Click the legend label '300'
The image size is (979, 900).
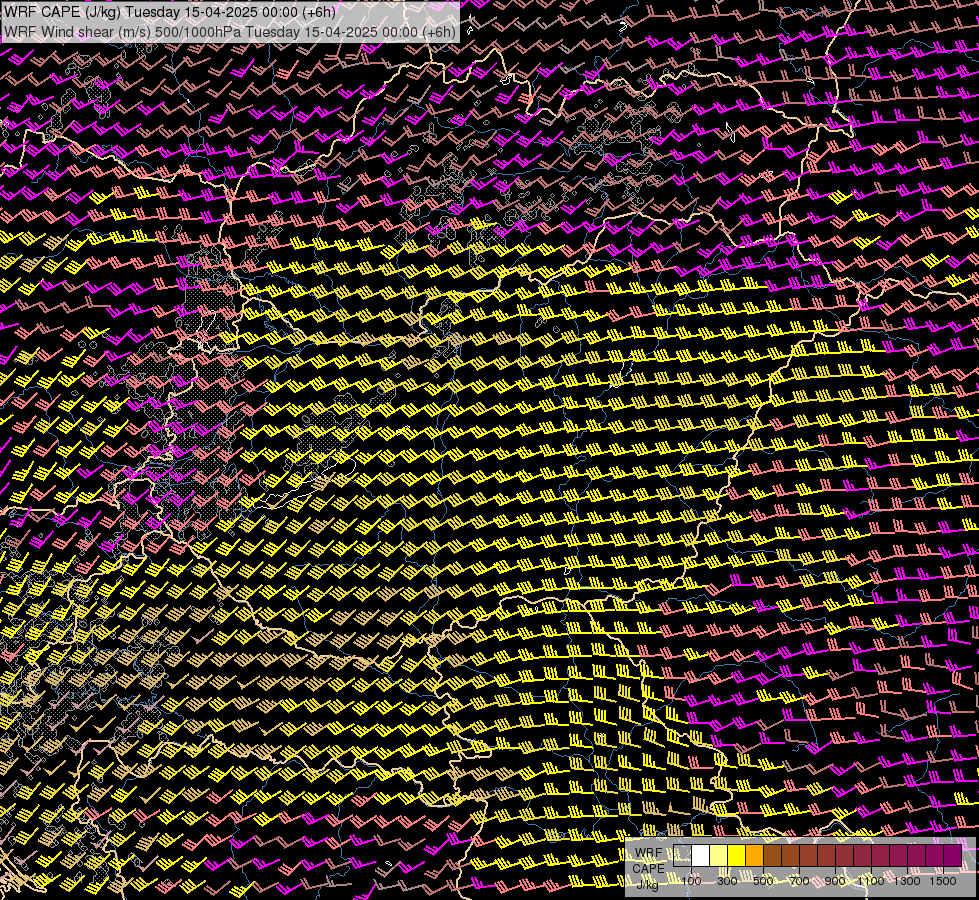pyautogui.click(x=727, y=881)
